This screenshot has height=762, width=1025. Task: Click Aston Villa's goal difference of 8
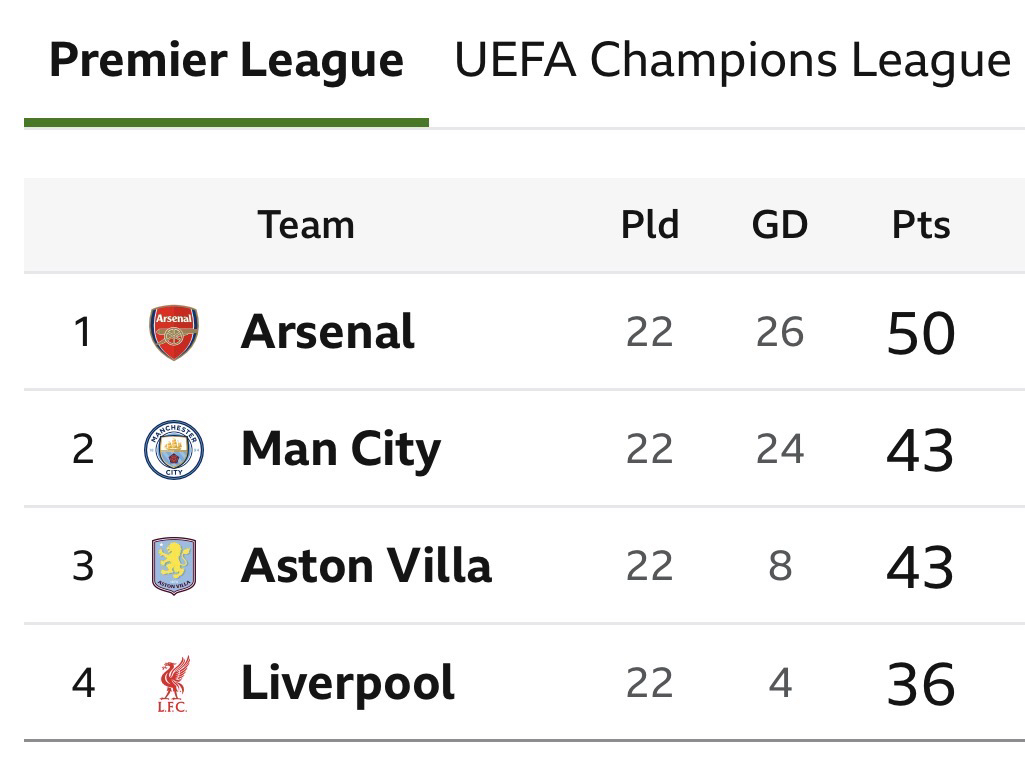780,567
